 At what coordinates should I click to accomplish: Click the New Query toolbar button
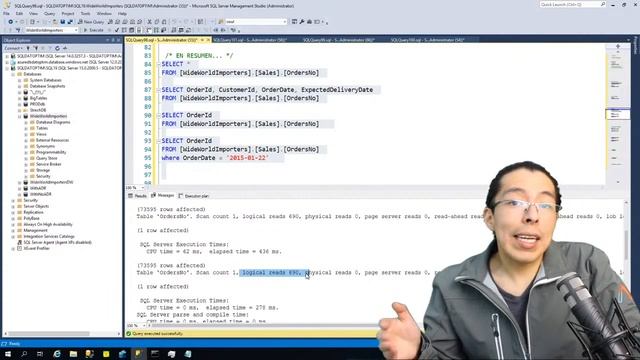(x=91, y=22)
